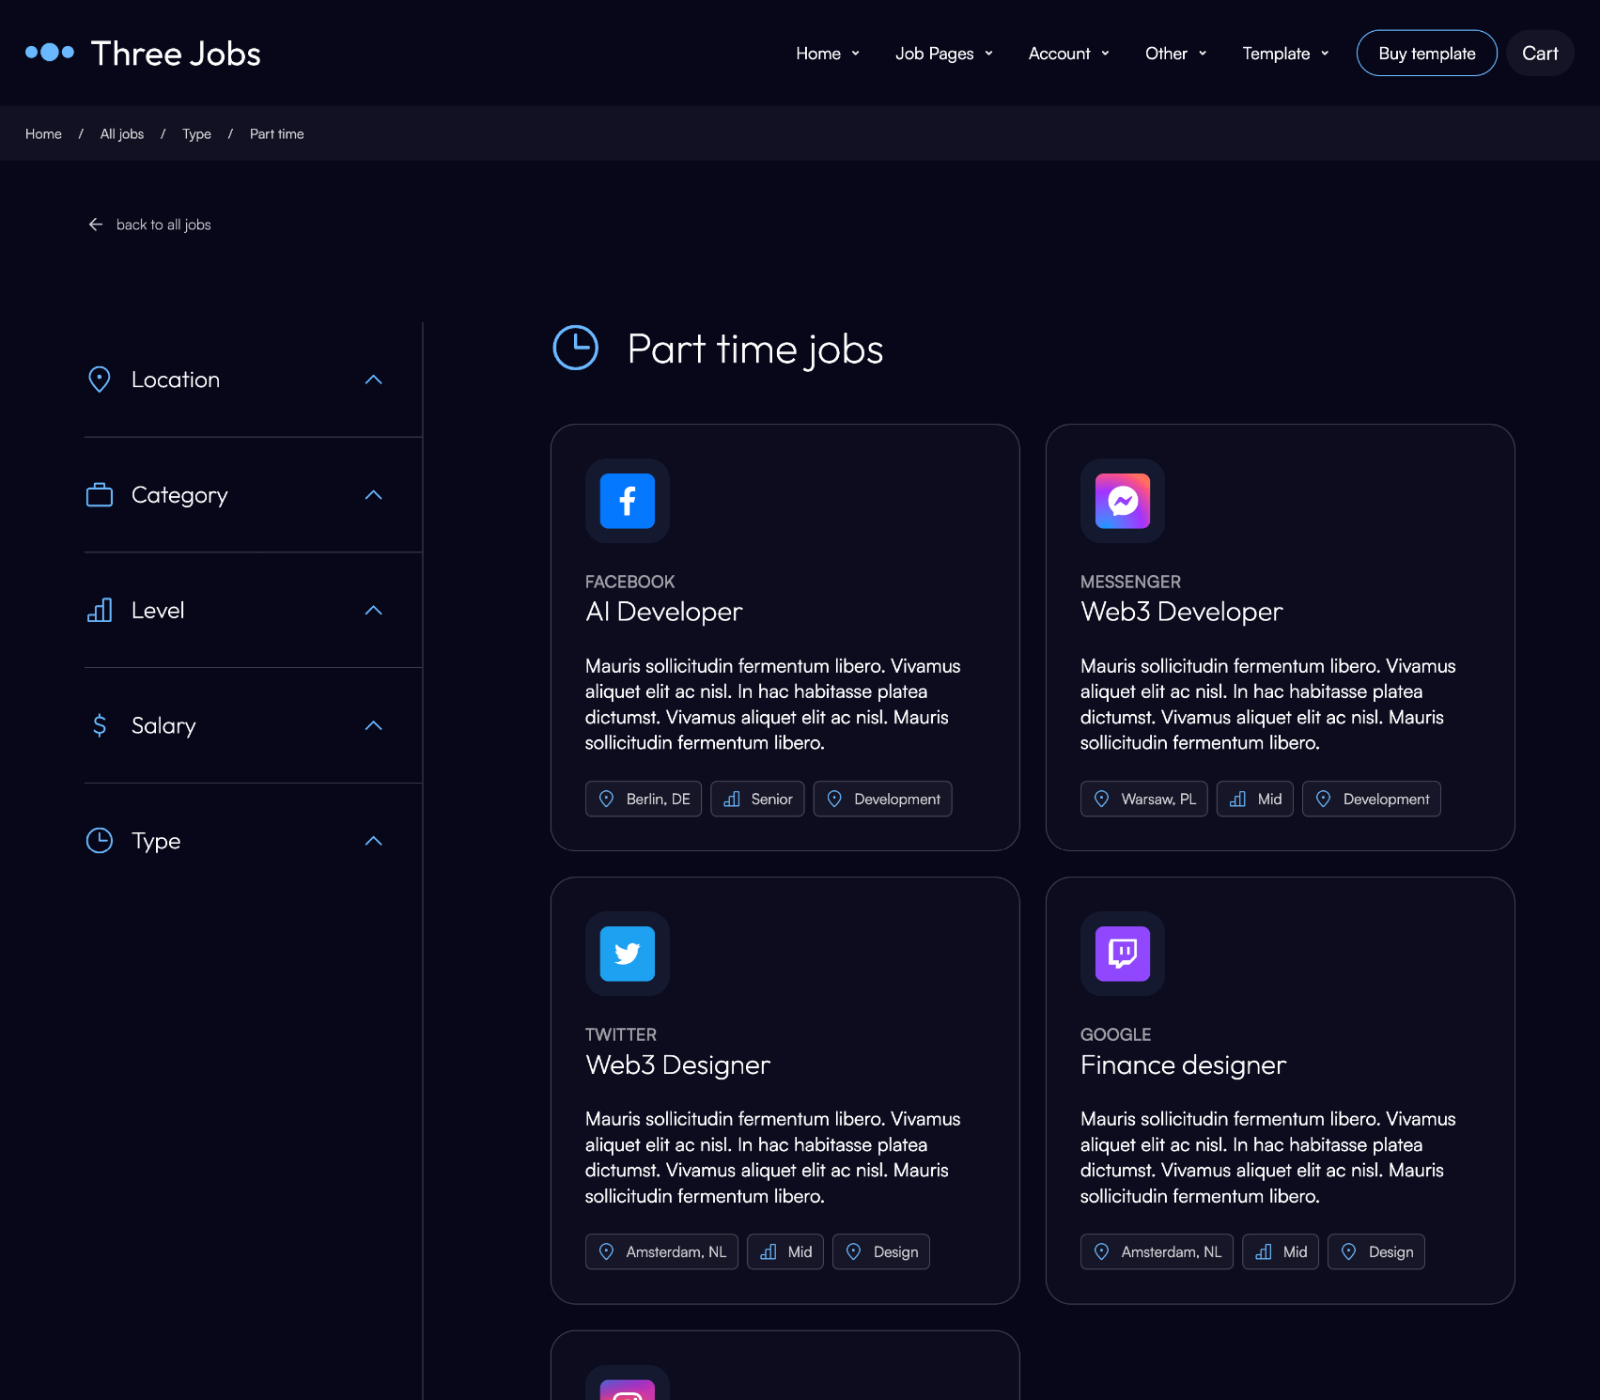Screen dimensions: 1600x1400
Task: Open the Messenger company logo icon
Action: click(1122, 501)
